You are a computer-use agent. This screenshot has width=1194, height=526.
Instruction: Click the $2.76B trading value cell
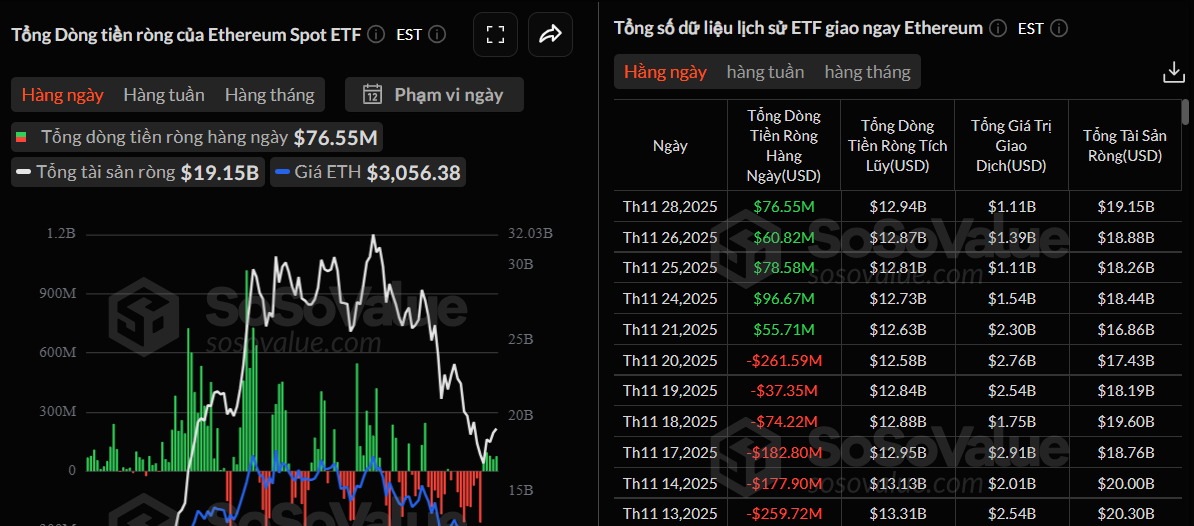[x=1011, y=359]
